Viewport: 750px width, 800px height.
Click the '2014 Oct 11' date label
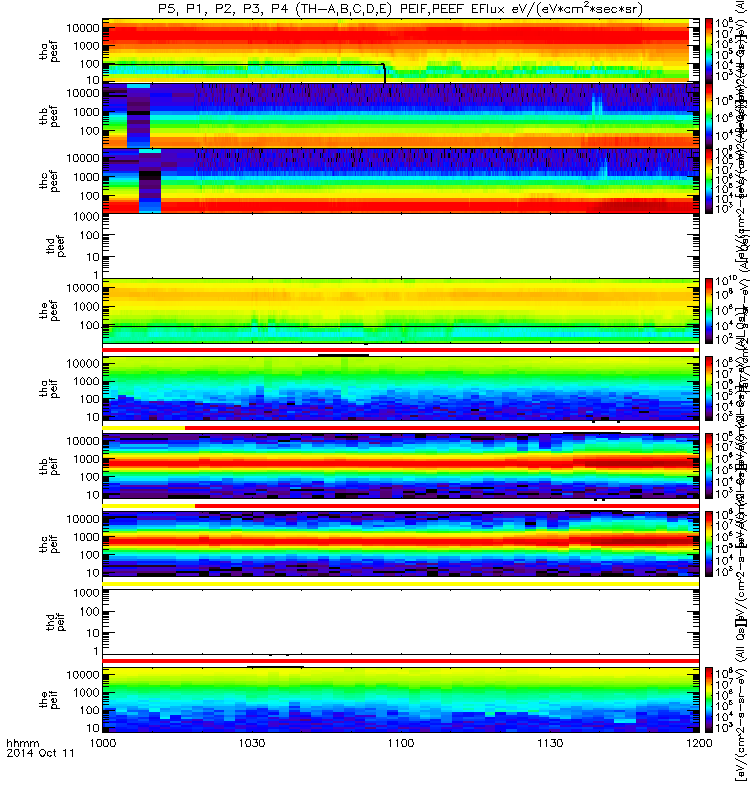click(40, 753)
